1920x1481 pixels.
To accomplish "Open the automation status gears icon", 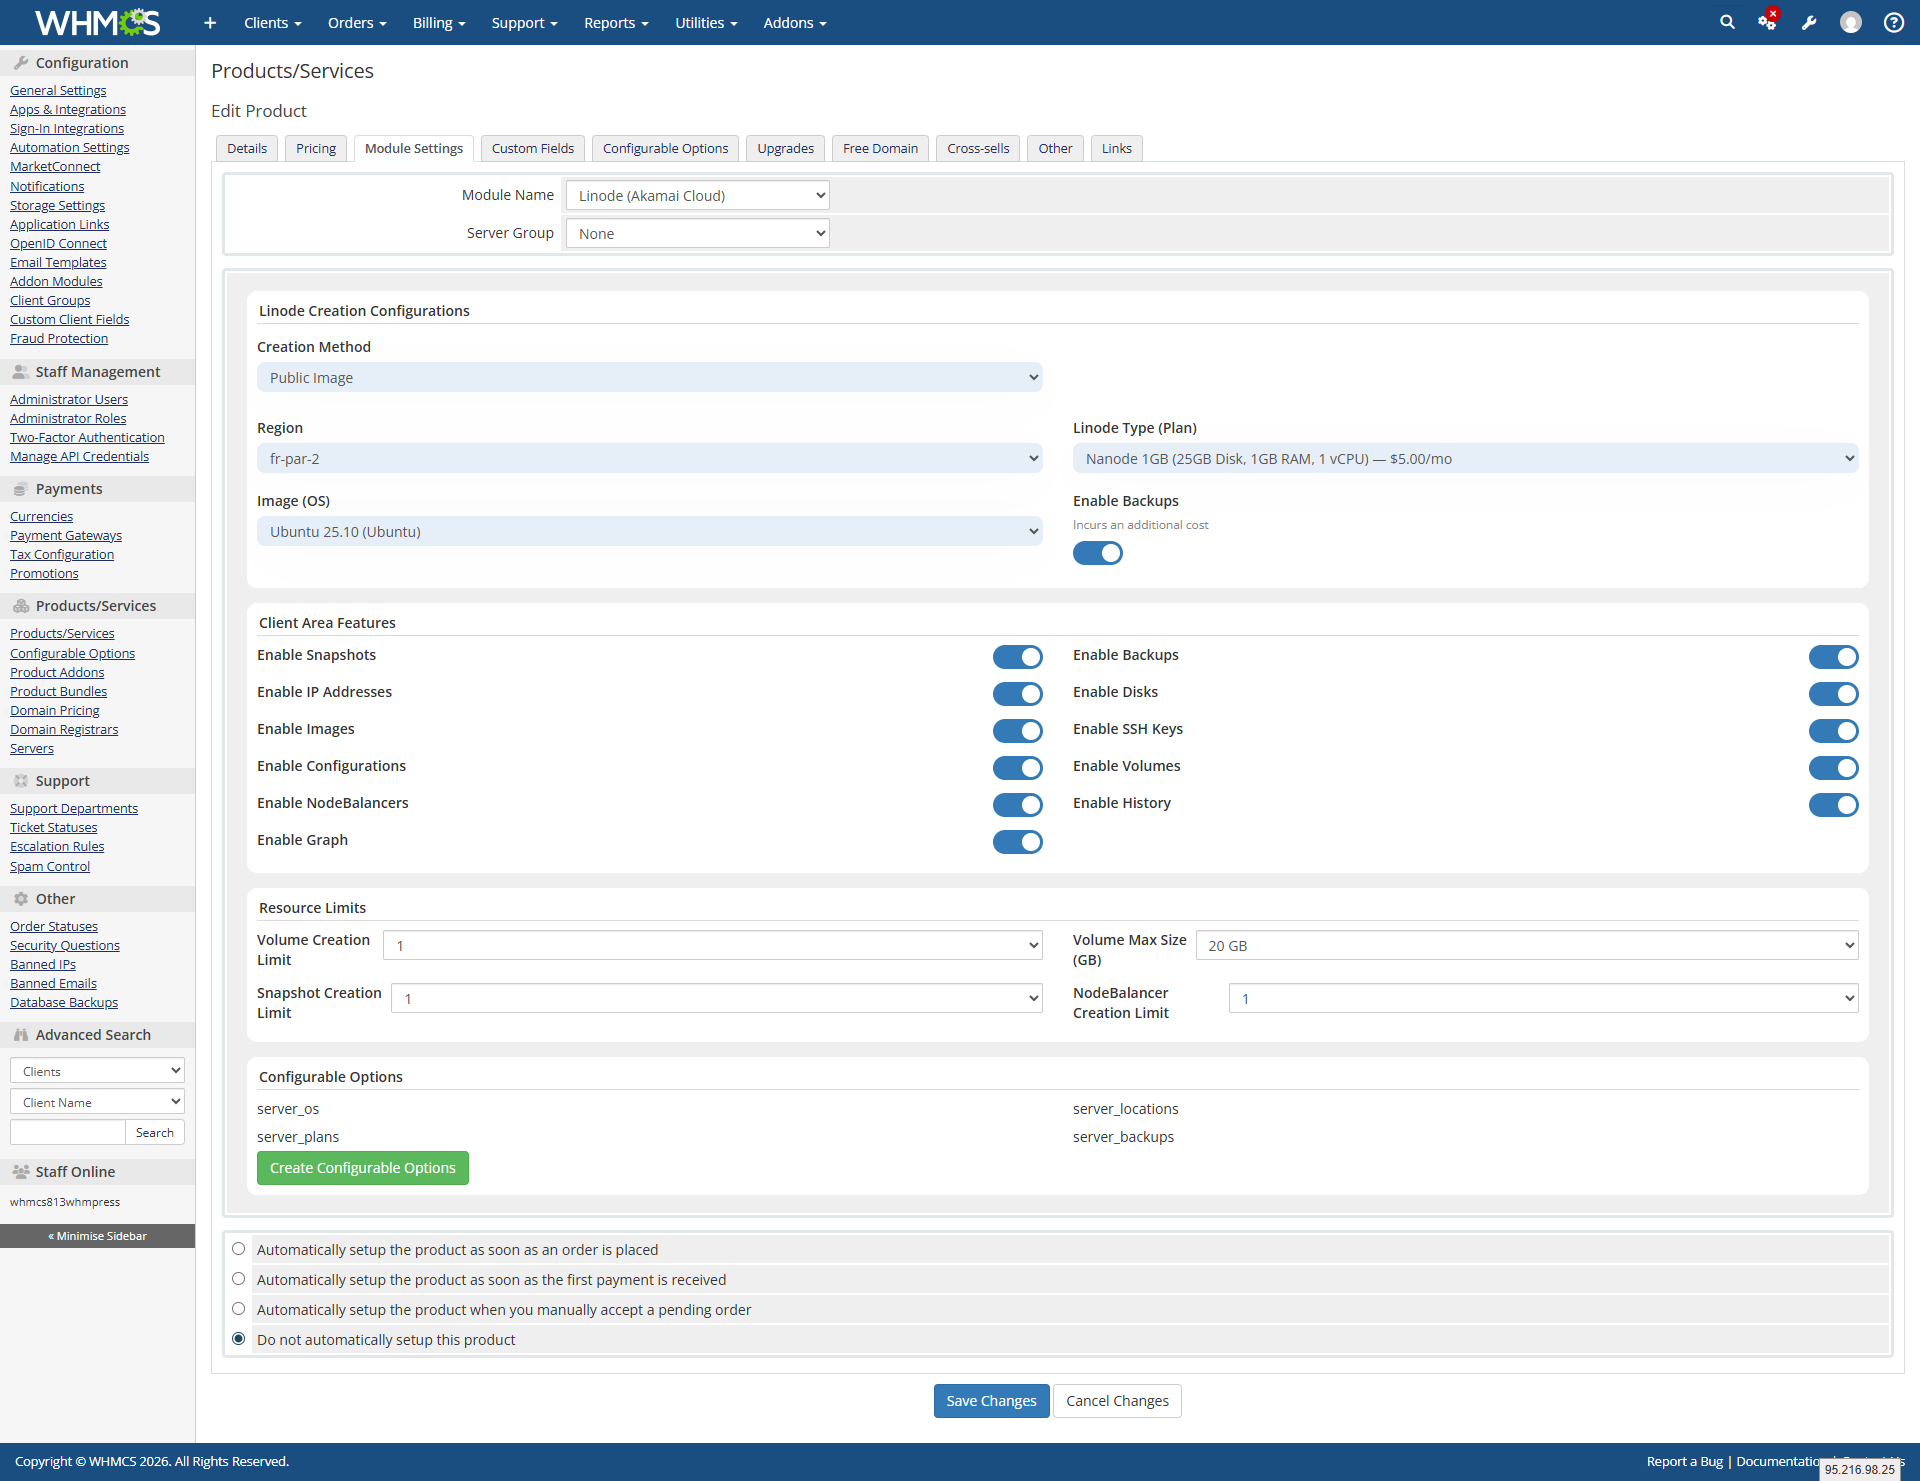I will 1767,22.
